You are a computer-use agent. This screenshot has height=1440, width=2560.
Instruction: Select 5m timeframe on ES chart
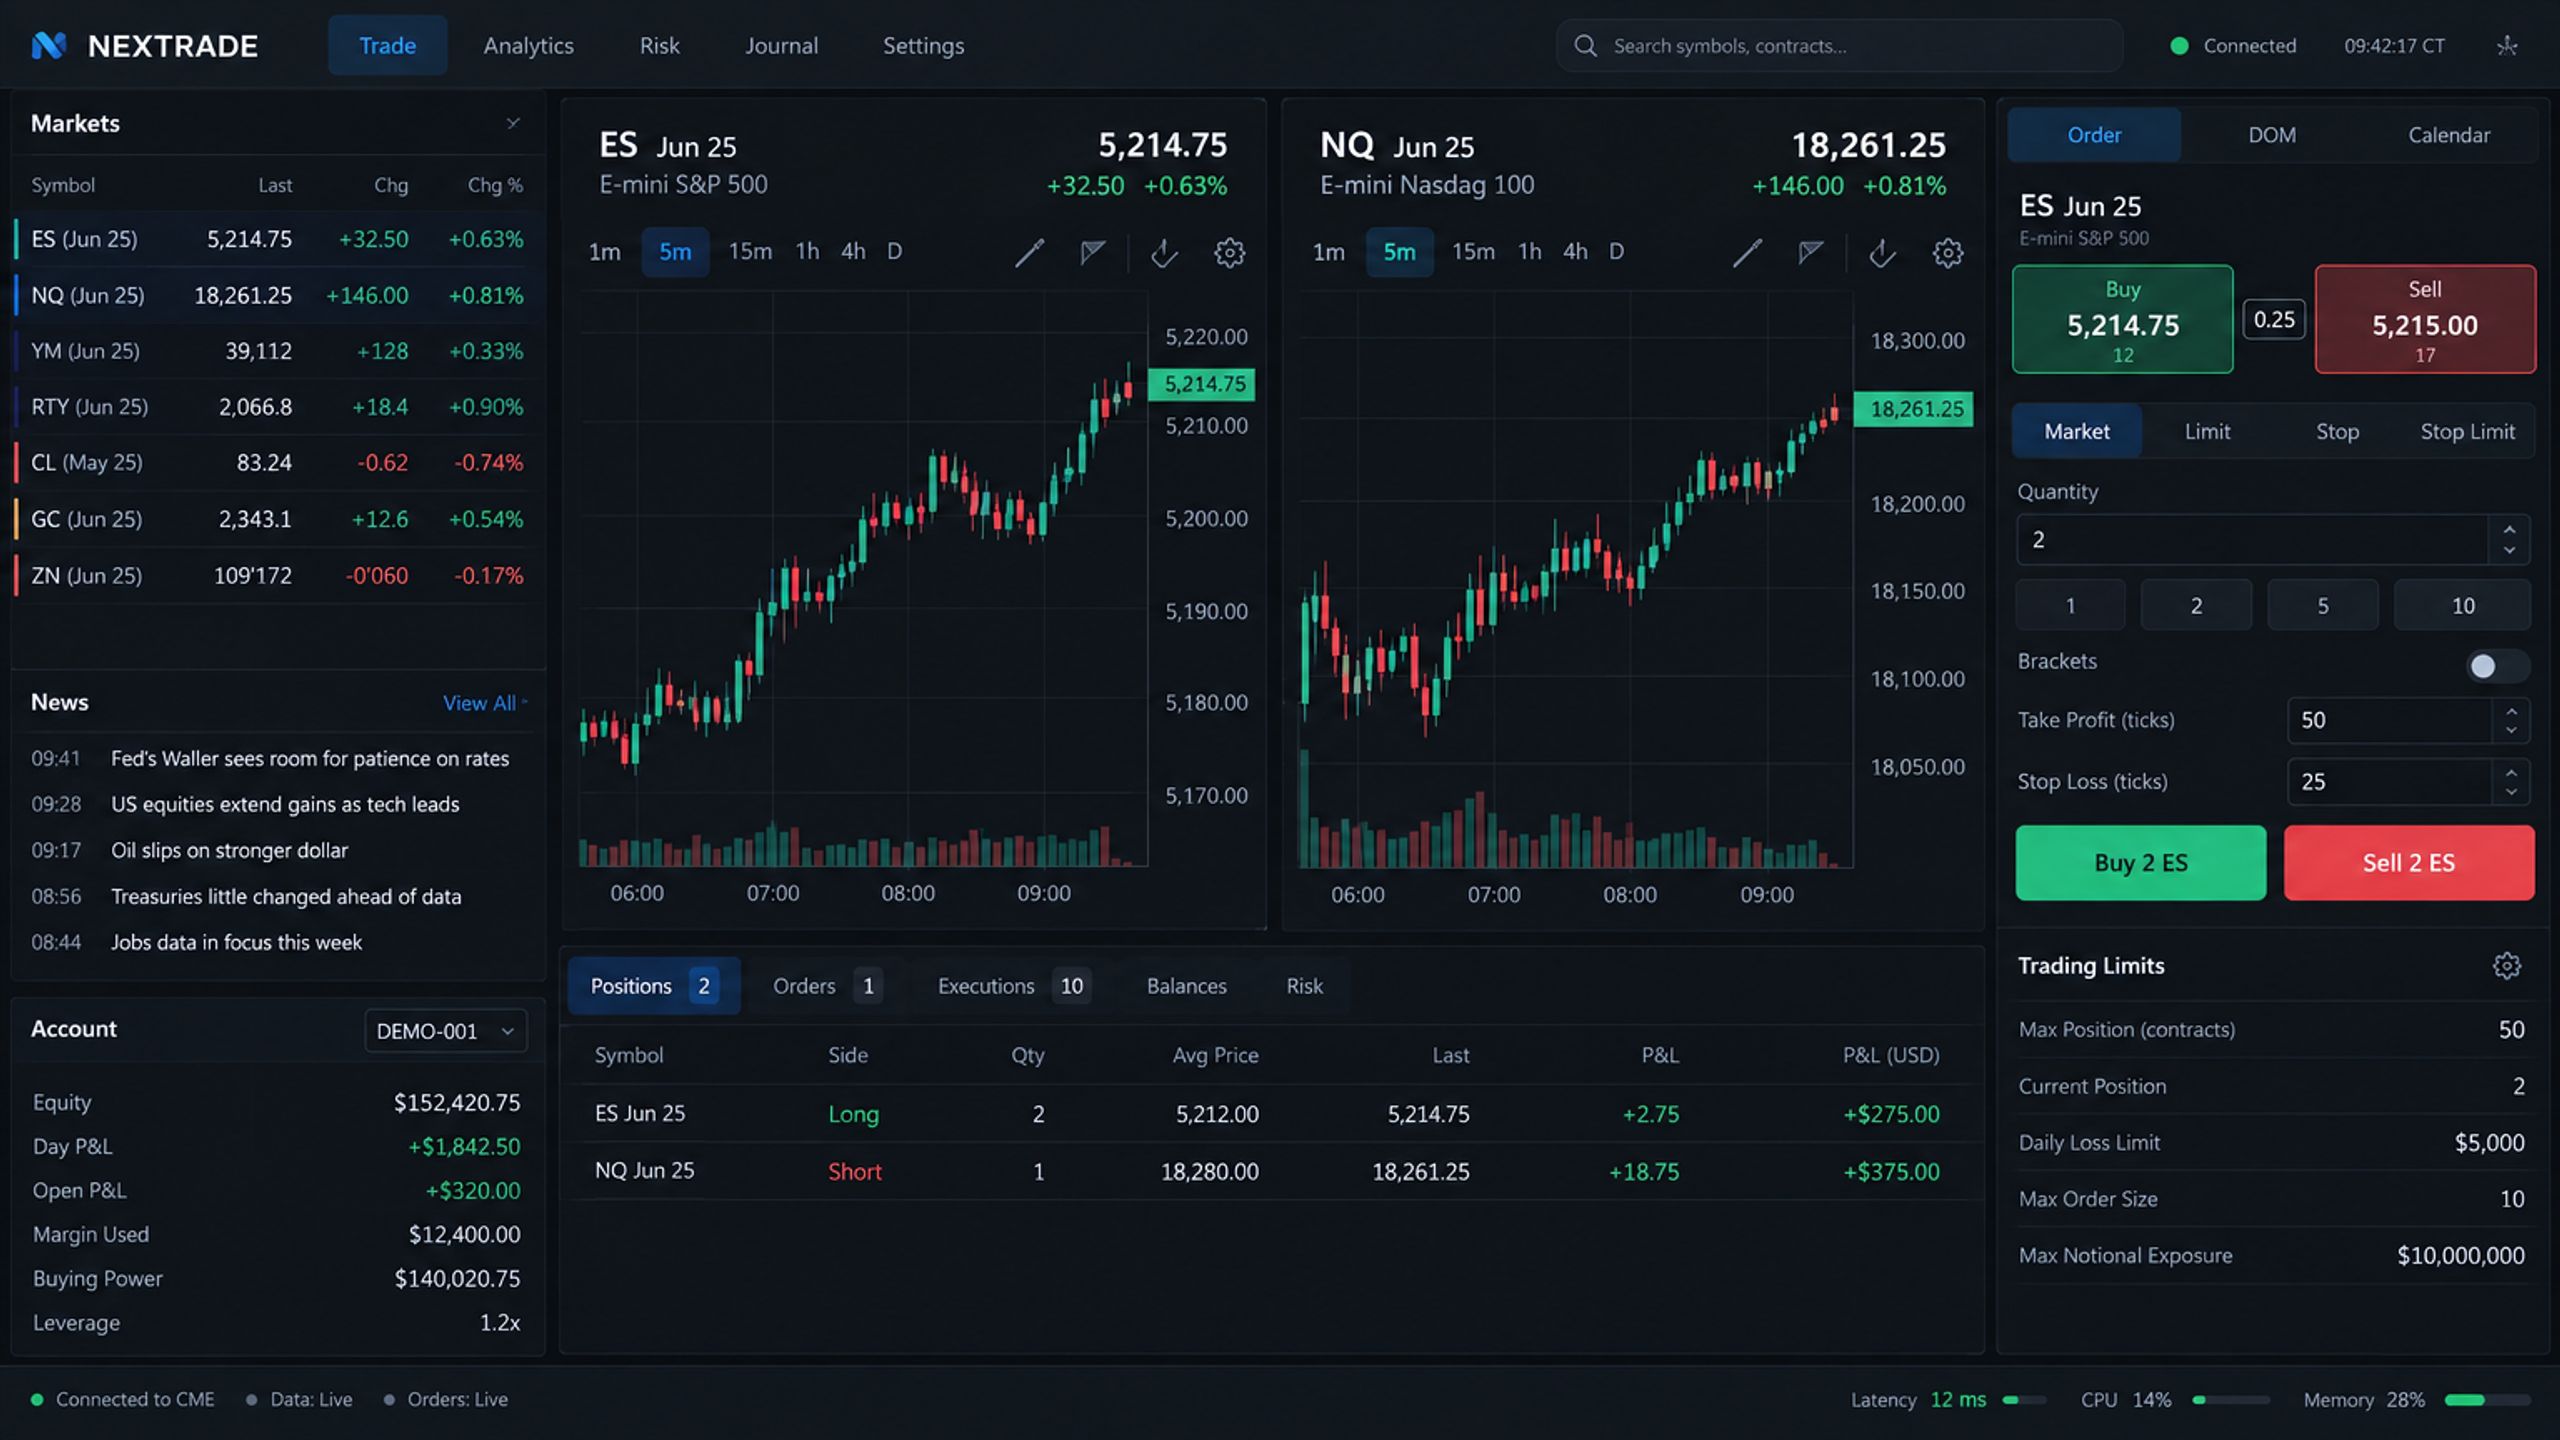(675, 252)
